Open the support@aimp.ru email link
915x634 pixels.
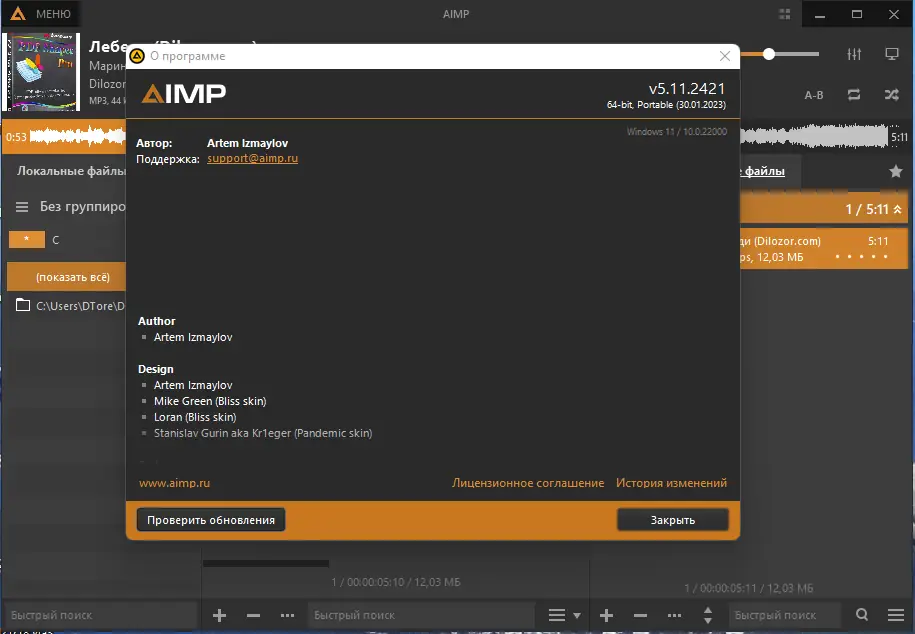pyautogui.click(x=253, y=158)
